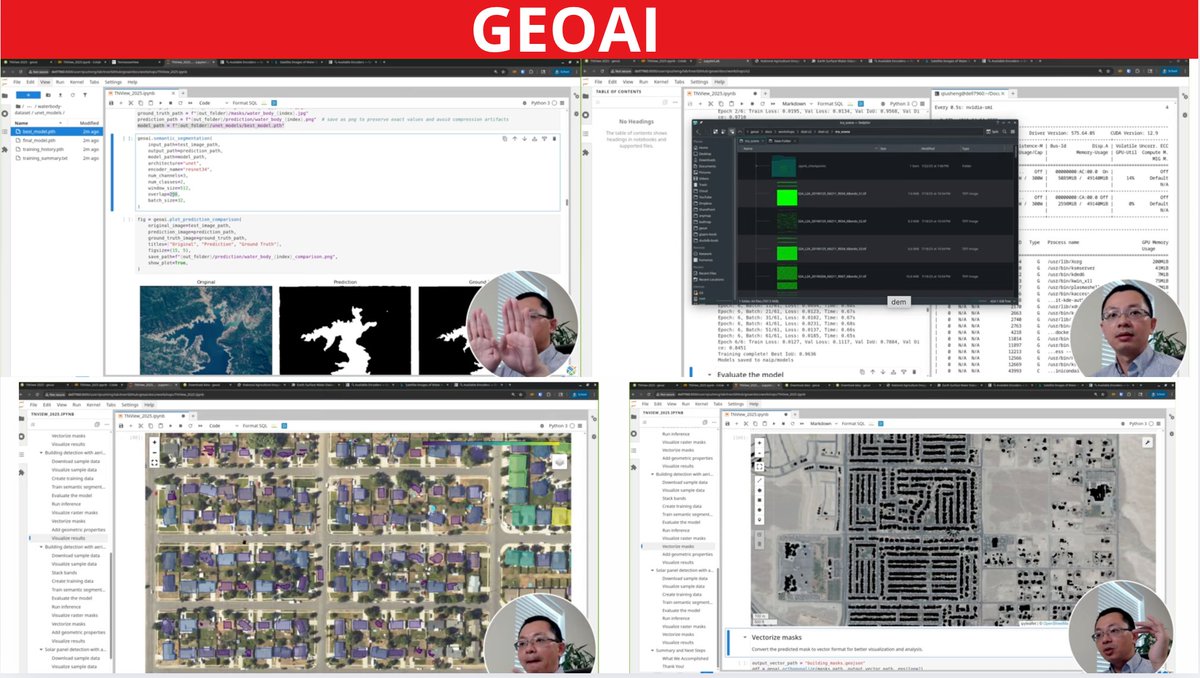Screen dimensions: 1200x678
Task: Zoom out on the colored buildings map
Action: click(154, 452)
